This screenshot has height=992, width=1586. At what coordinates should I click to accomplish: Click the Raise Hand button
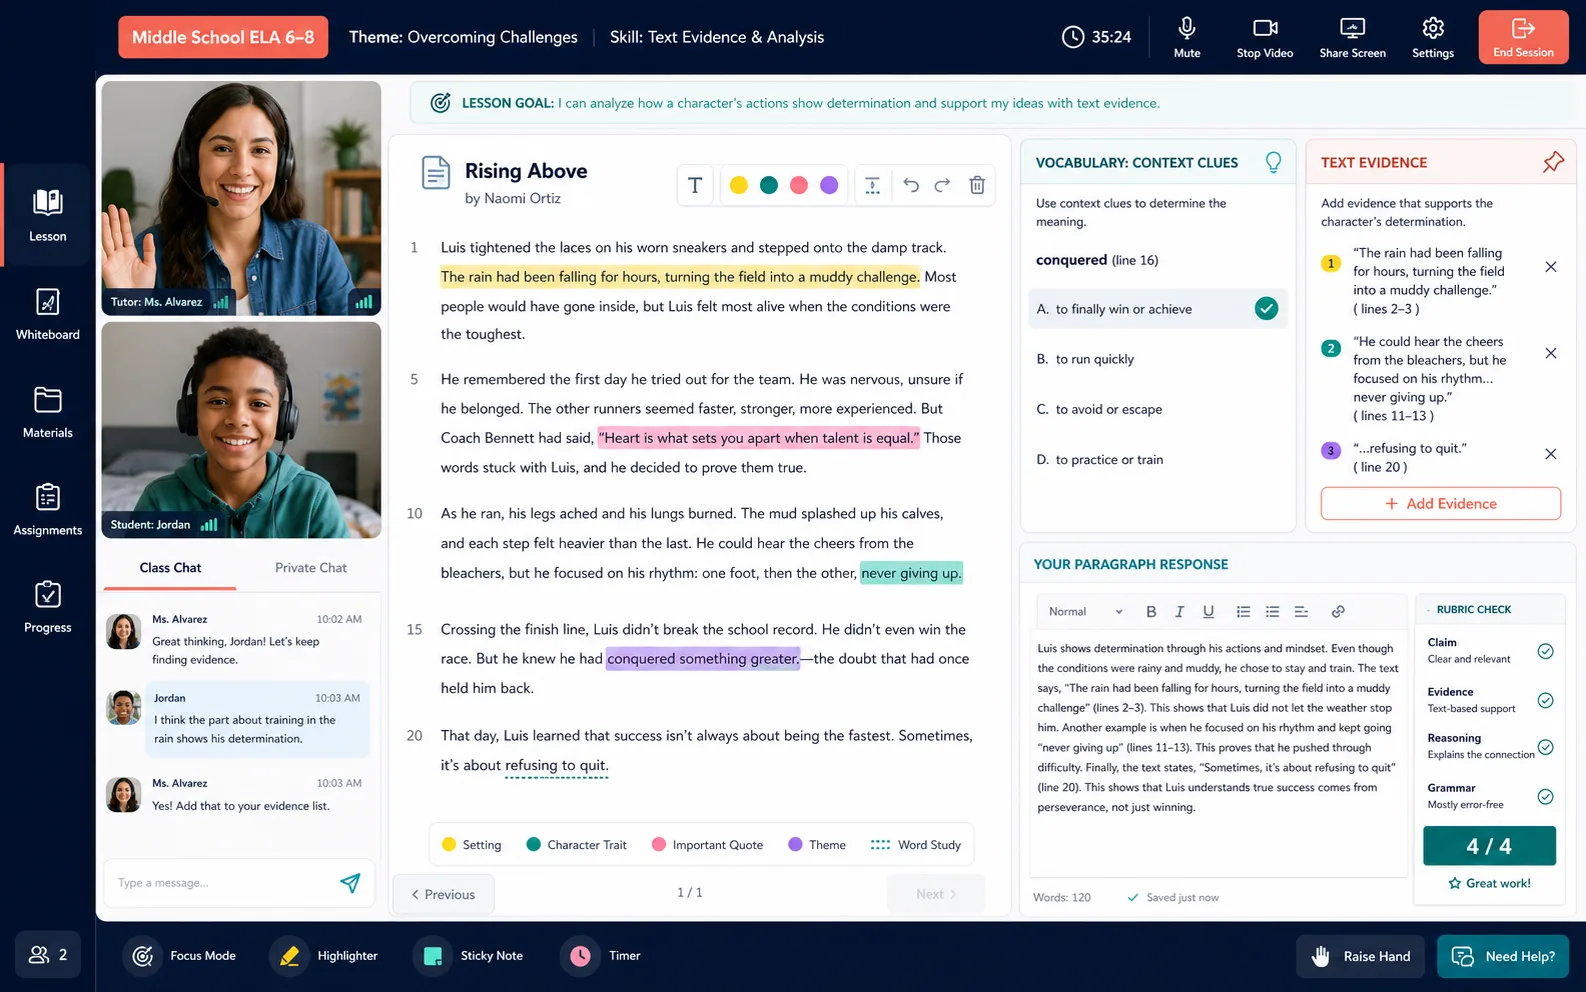click(1360, 956)
